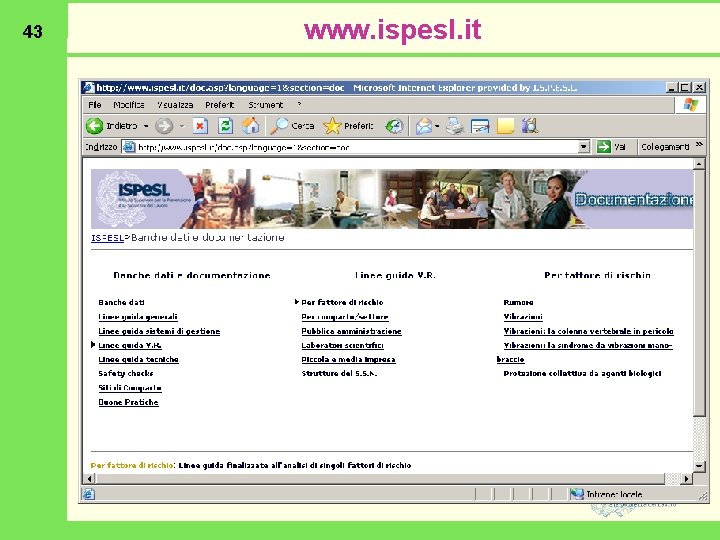720x540 pixels.
Task: Expand the address bar history dropdown
Action: (x=584, y=147)
